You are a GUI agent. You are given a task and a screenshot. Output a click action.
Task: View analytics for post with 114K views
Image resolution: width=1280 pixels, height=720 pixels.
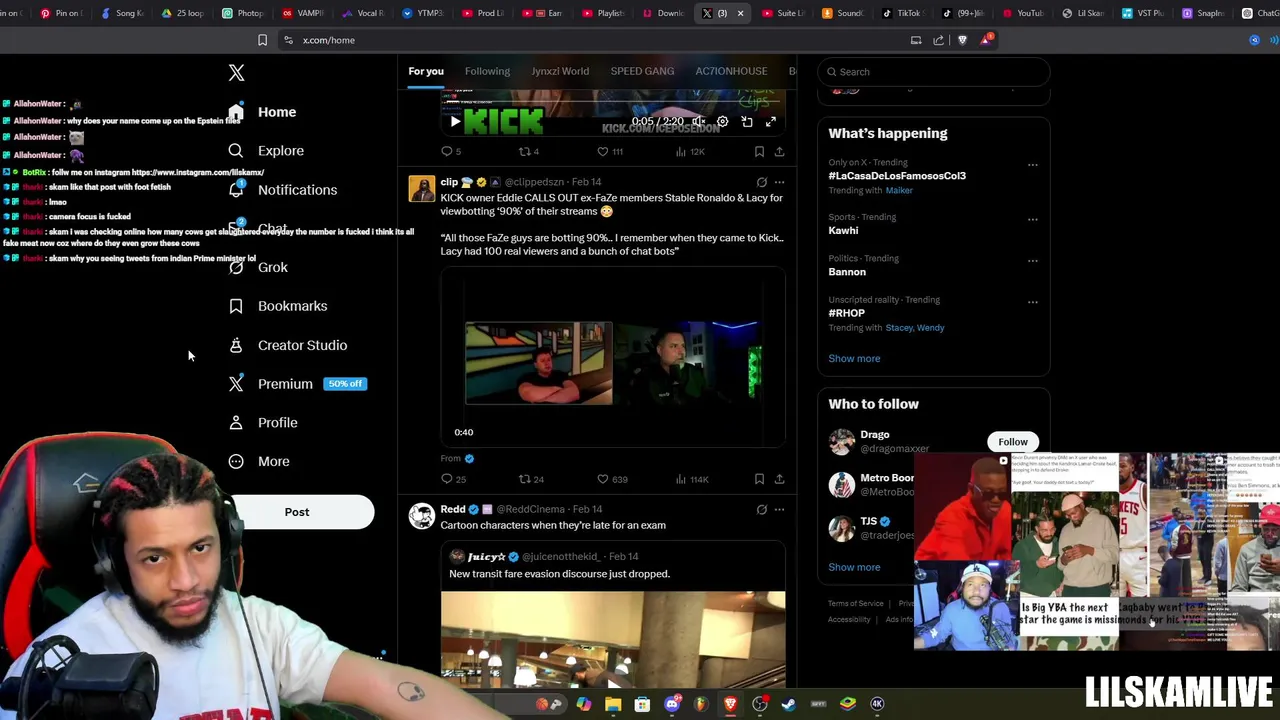(692, 479)
